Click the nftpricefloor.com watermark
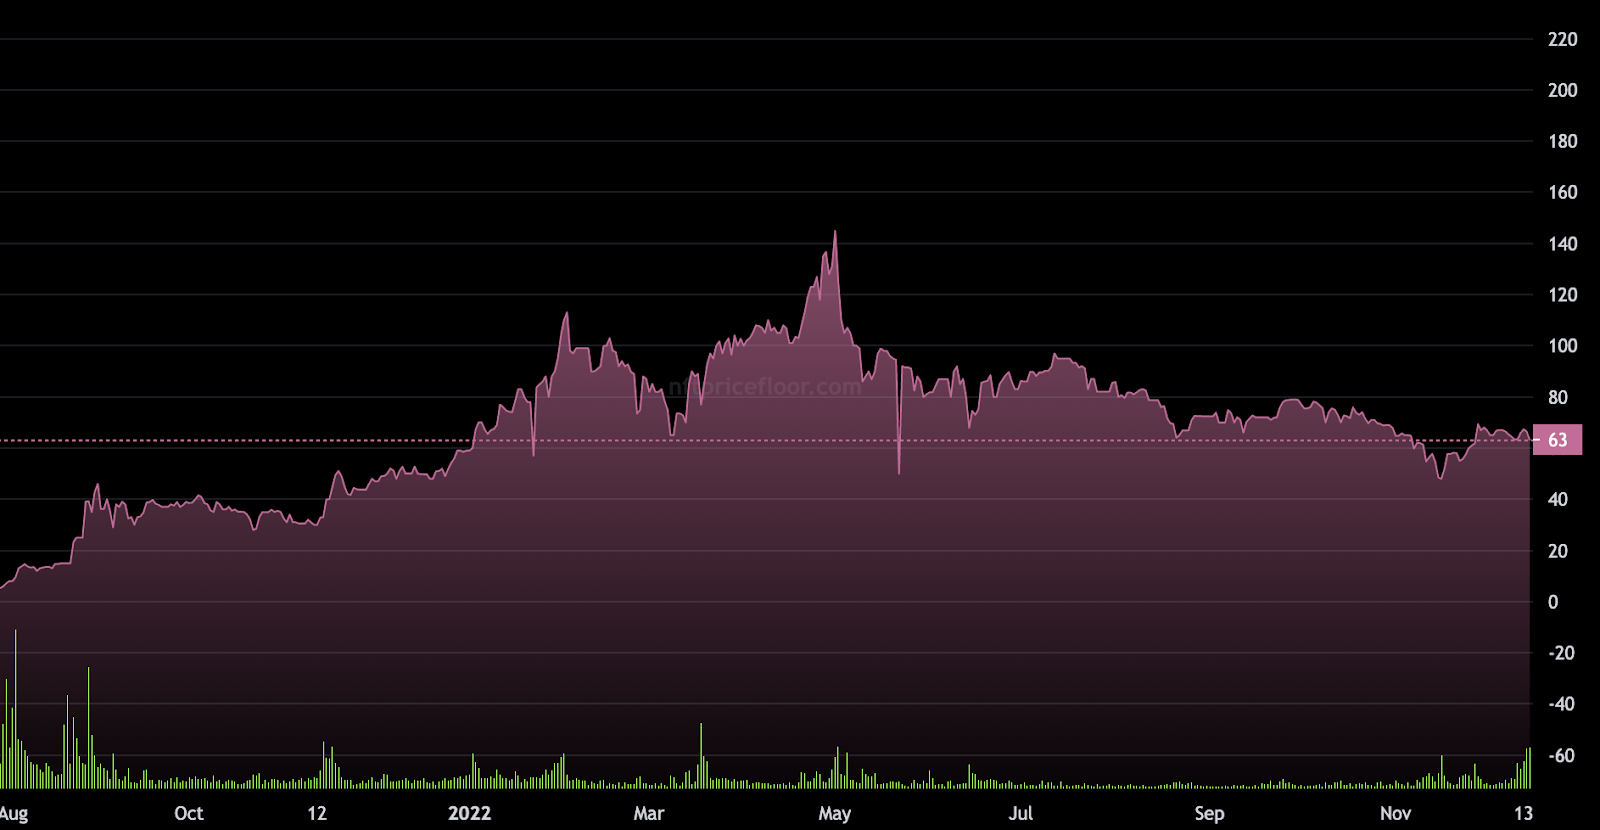The height and width of the screenshot is (830, 1600). 765,387
